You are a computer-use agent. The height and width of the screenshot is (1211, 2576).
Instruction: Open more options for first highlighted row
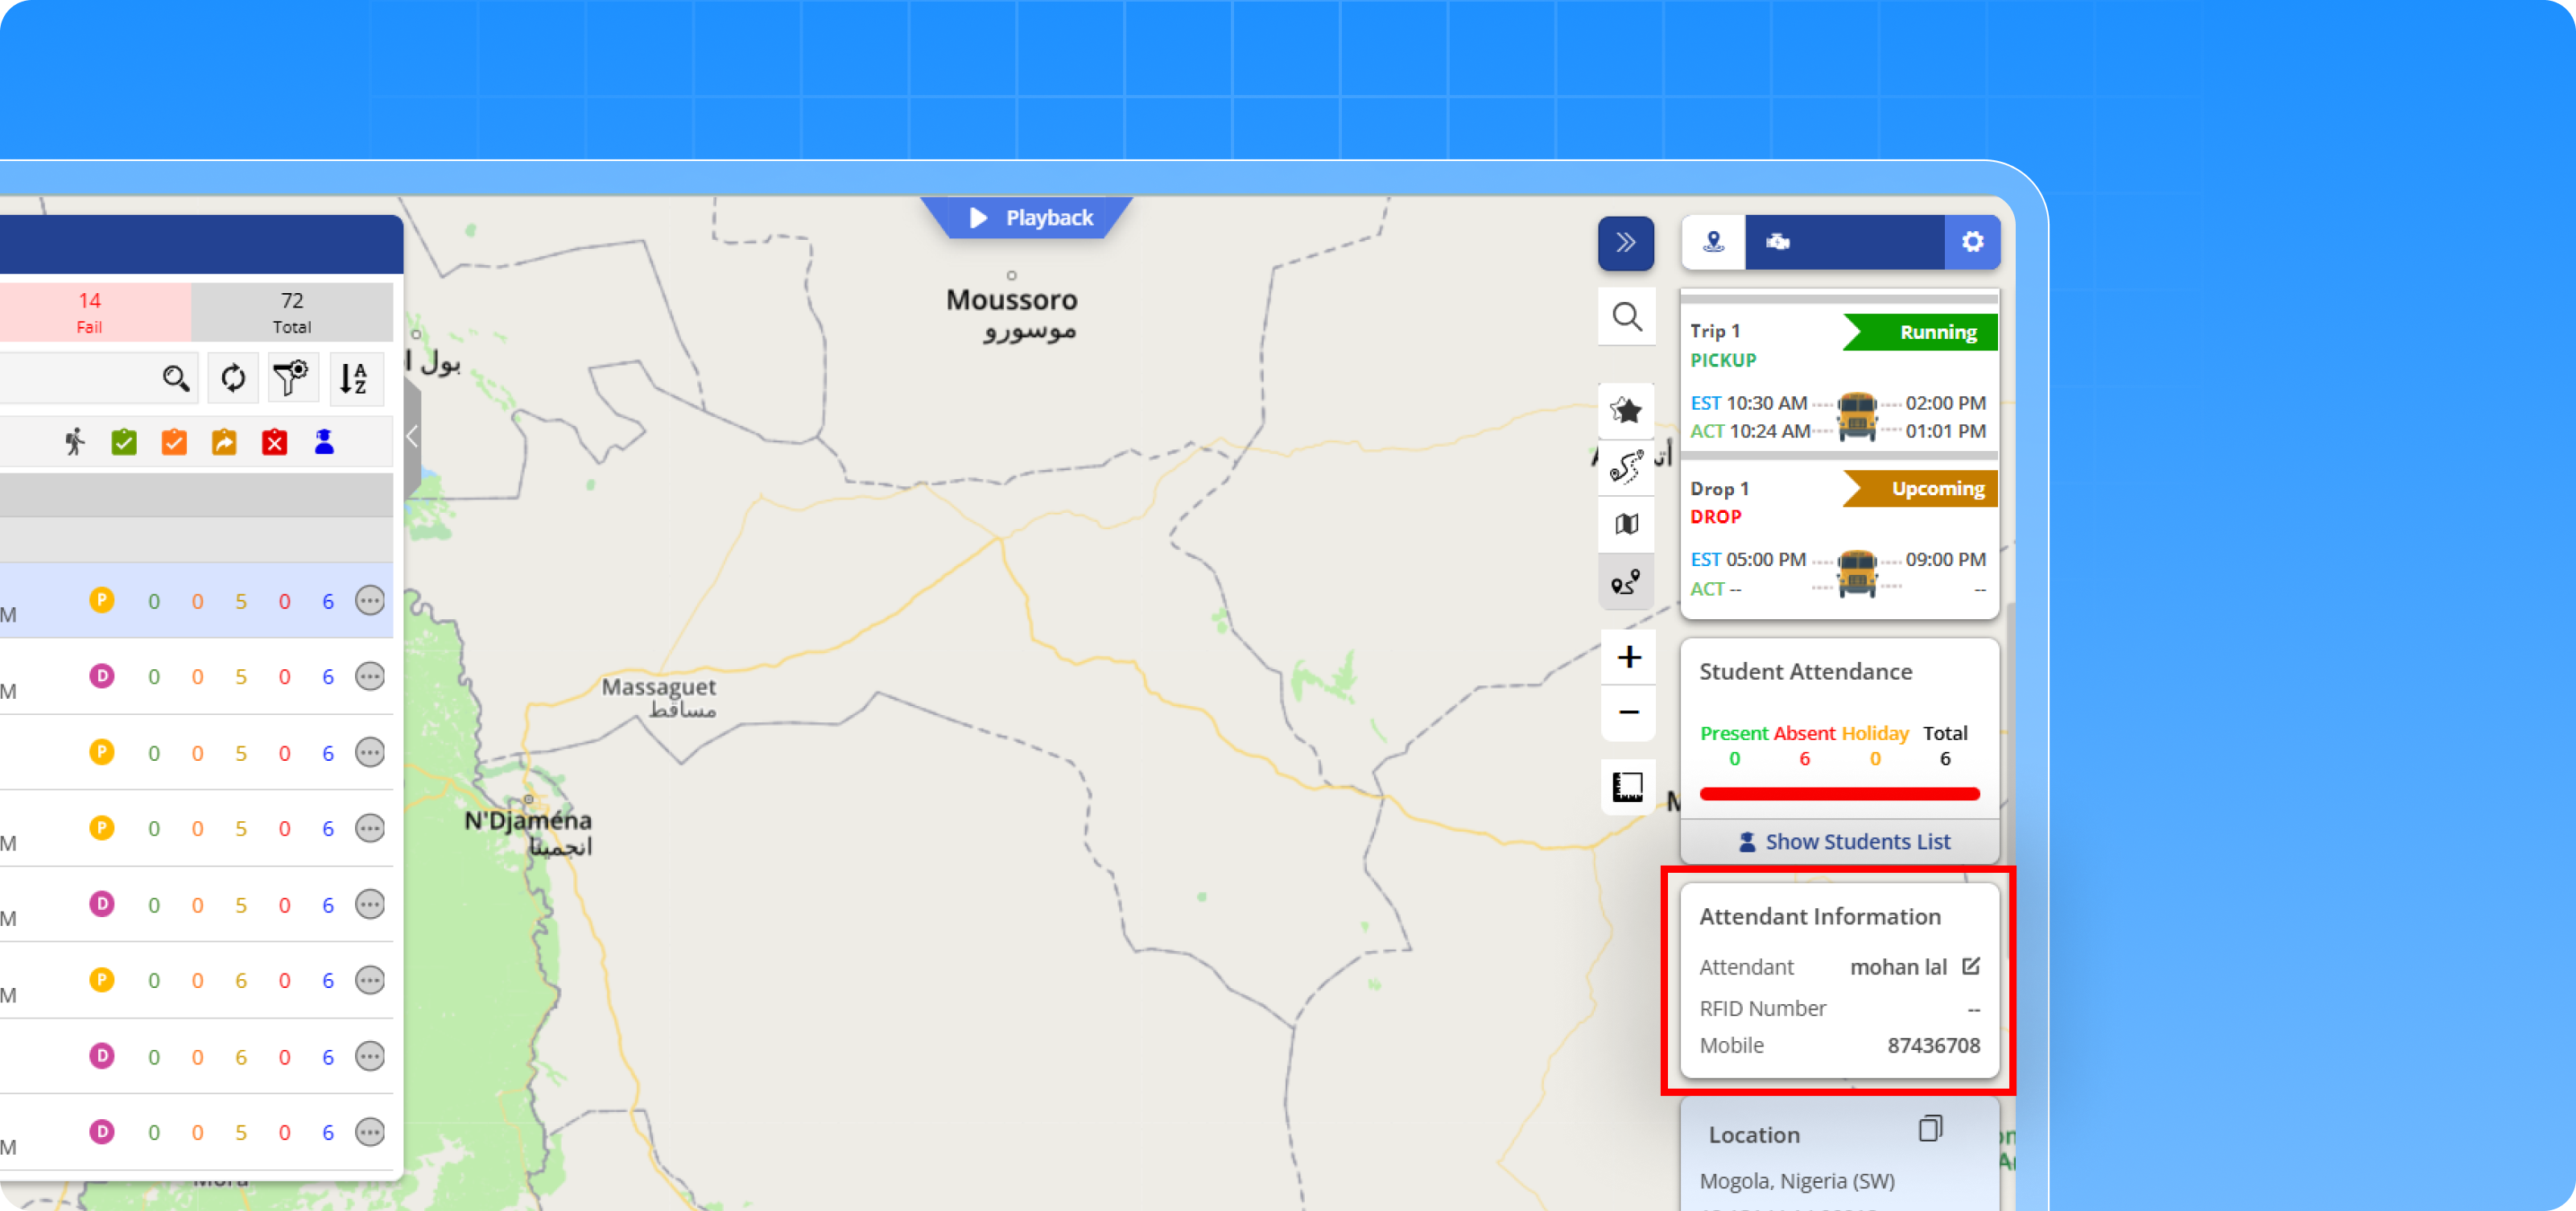point(370,600)
